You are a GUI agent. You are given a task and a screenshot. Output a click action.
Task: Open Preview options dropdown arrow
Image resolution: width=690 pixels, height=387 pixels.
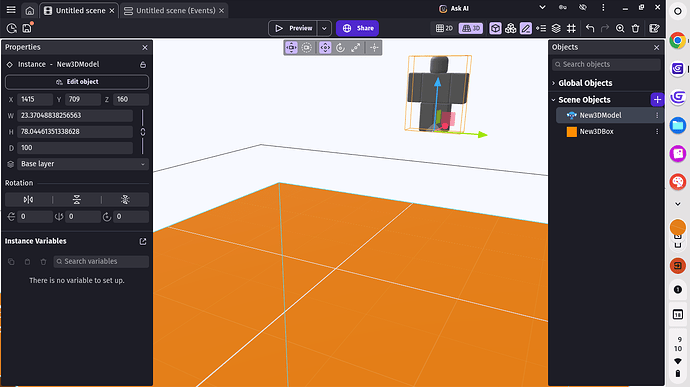point(324,28)
